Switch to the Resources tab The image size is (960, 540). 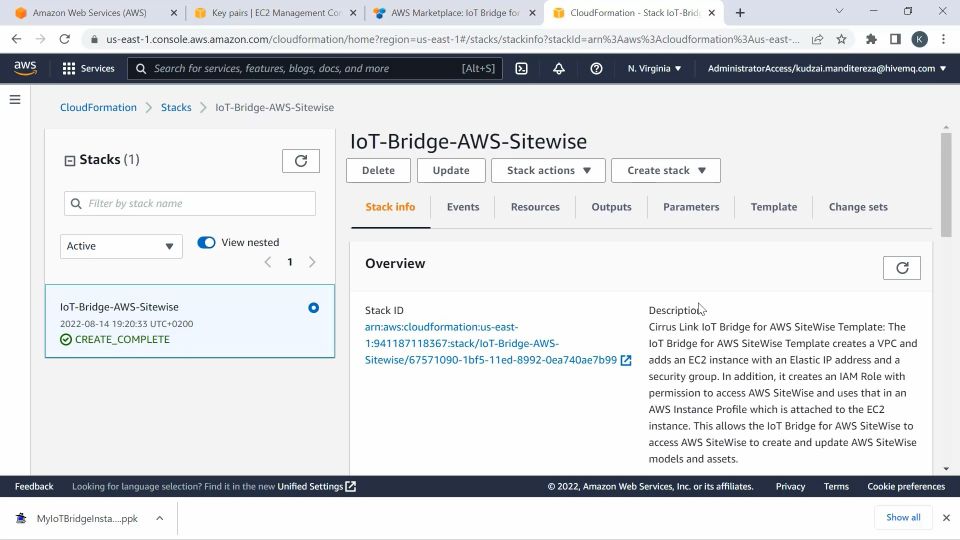pyautogui.click(x=535, y=207)
